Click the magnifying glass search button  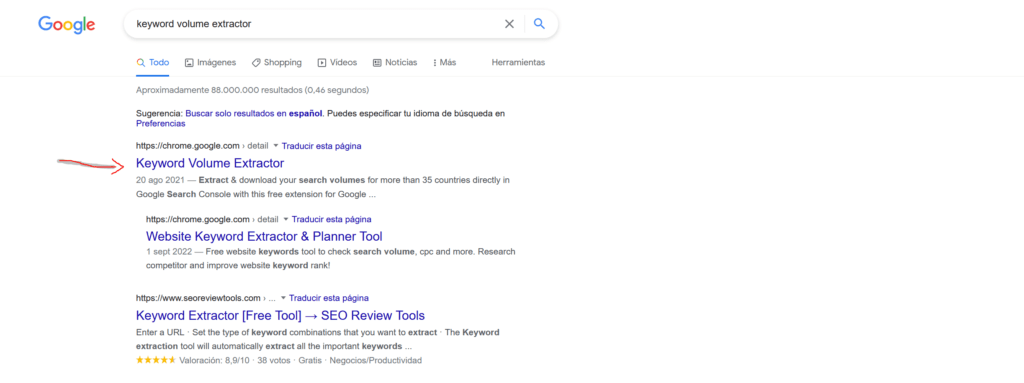tap(539, 24)
